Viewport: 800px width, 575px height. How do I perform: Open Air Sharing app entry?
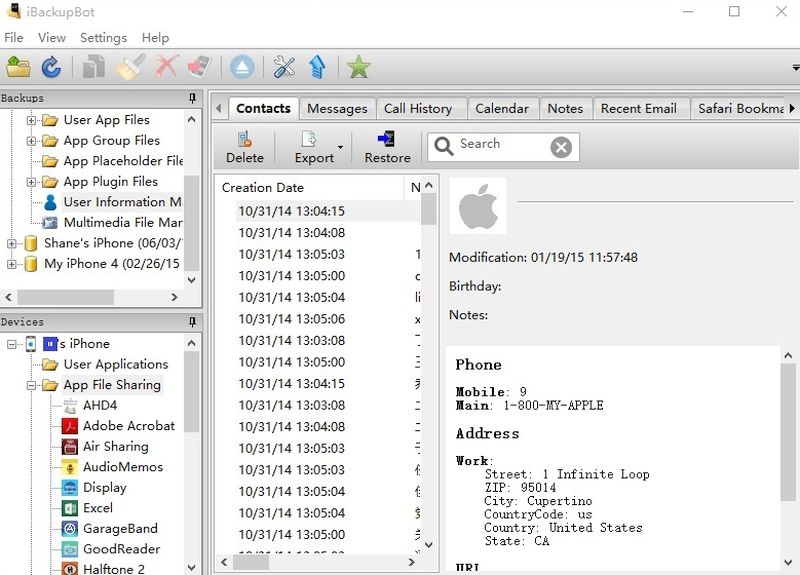106,446
